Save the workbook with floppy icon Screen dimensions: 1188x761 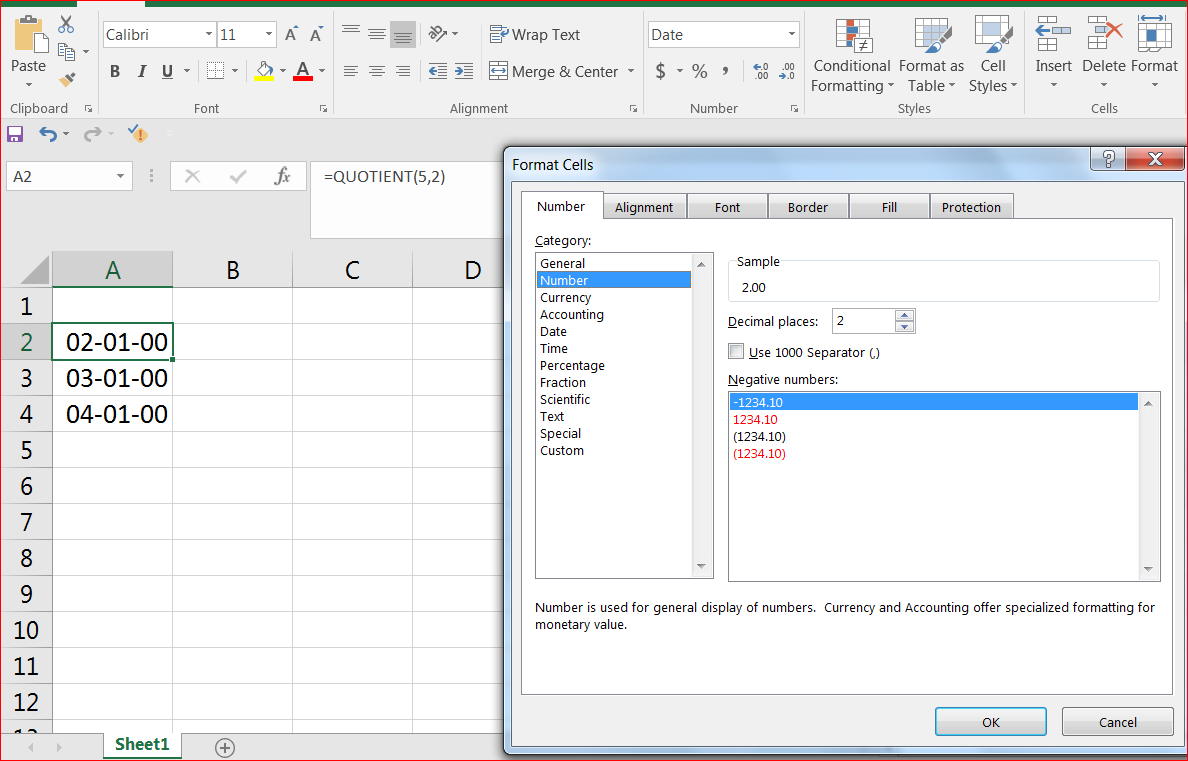[x=15, y=134]
